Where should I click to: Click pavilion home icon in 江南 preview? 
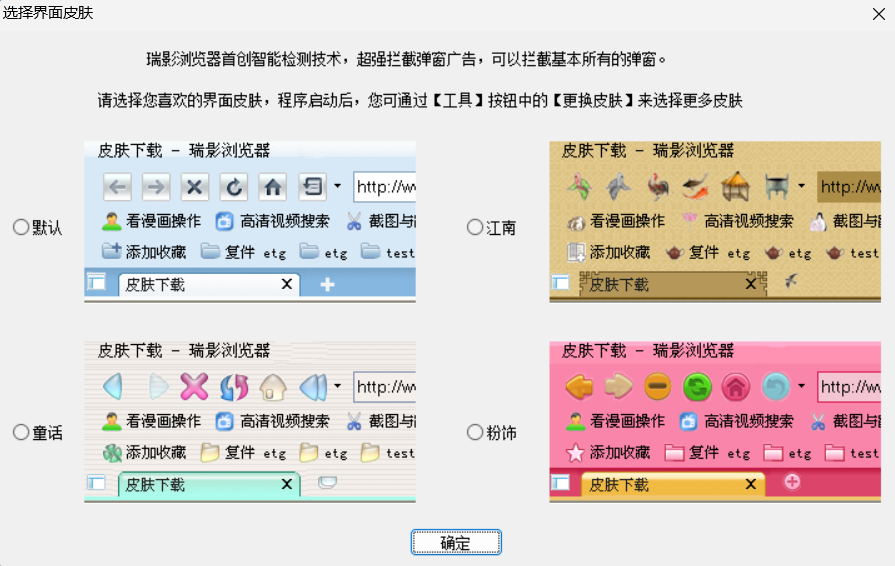pyautogui.click(x=735, y=186)
